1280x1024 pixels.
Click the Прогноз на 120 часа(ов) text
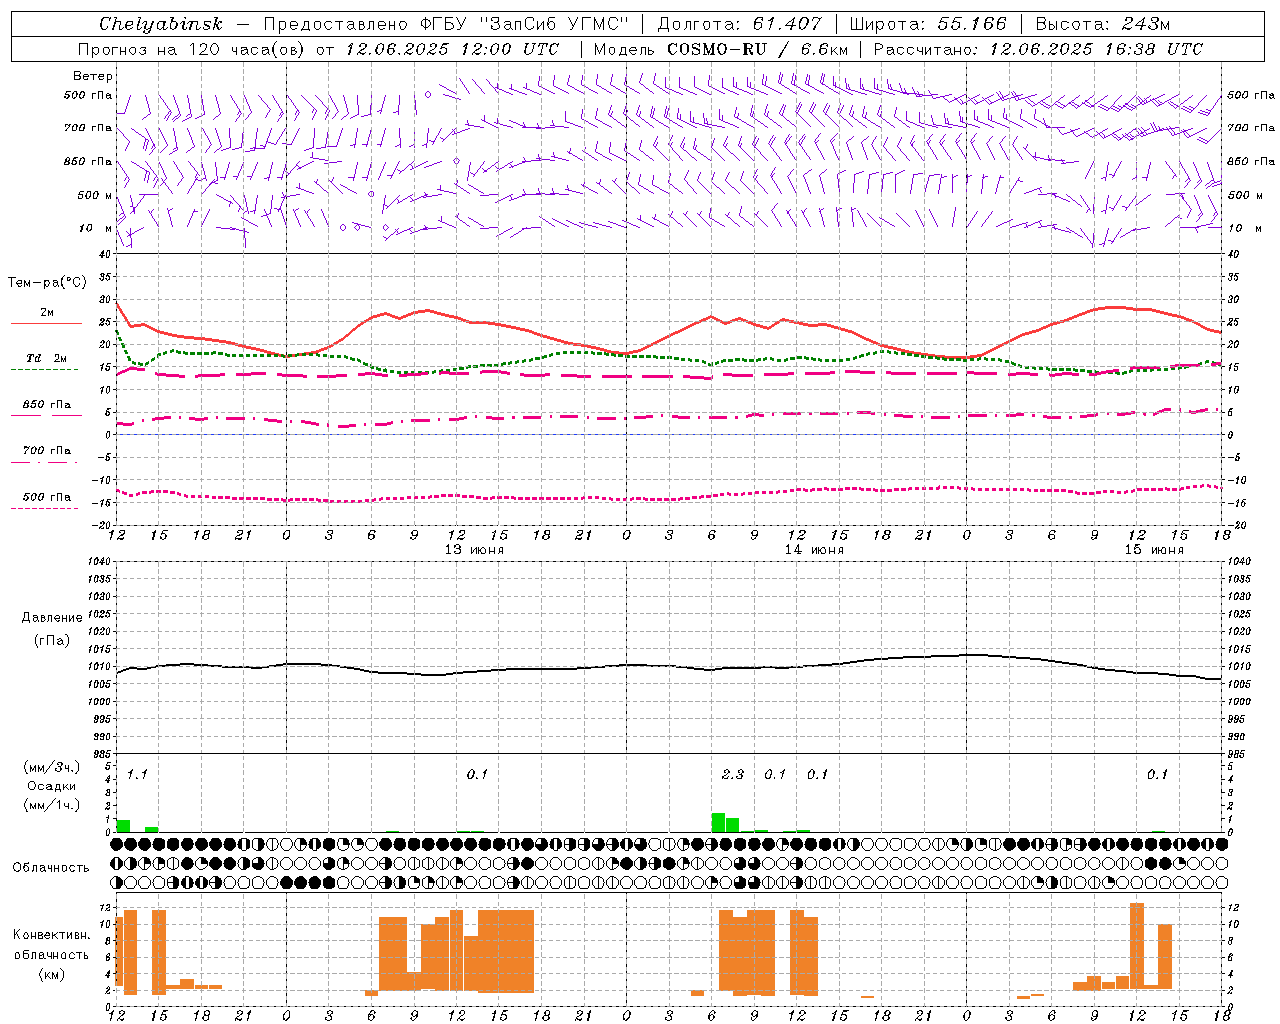[x=193, y=49]
